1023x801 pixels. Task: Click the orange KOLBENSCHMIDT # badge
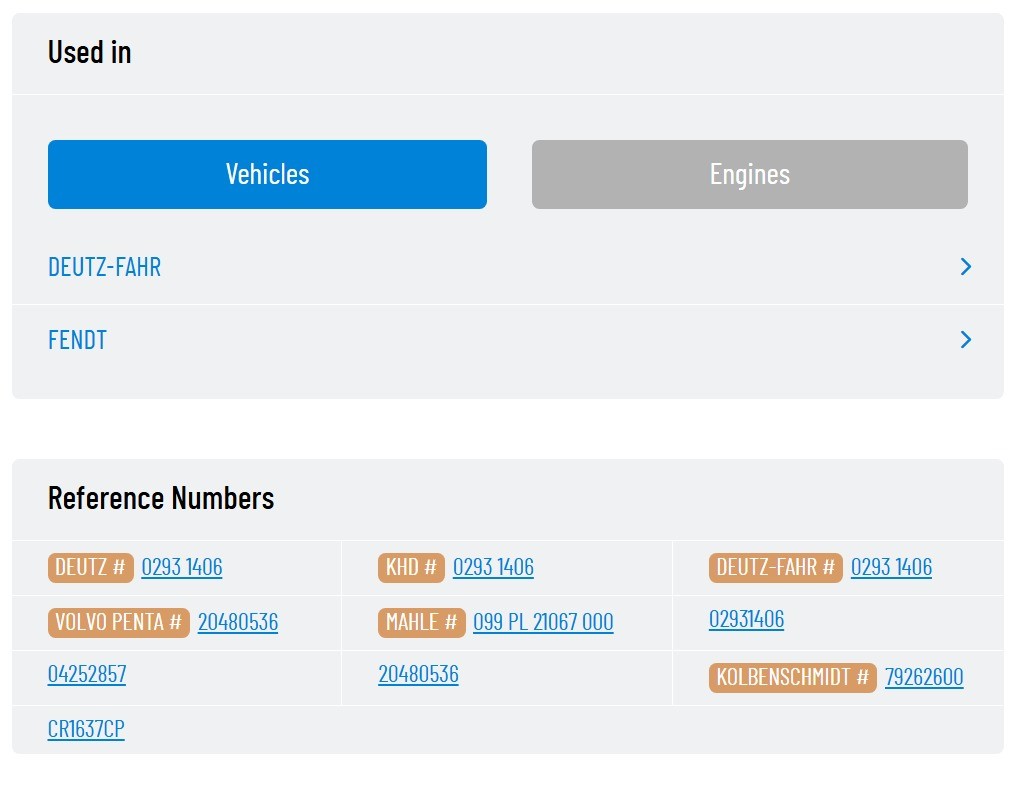[793, 677]
